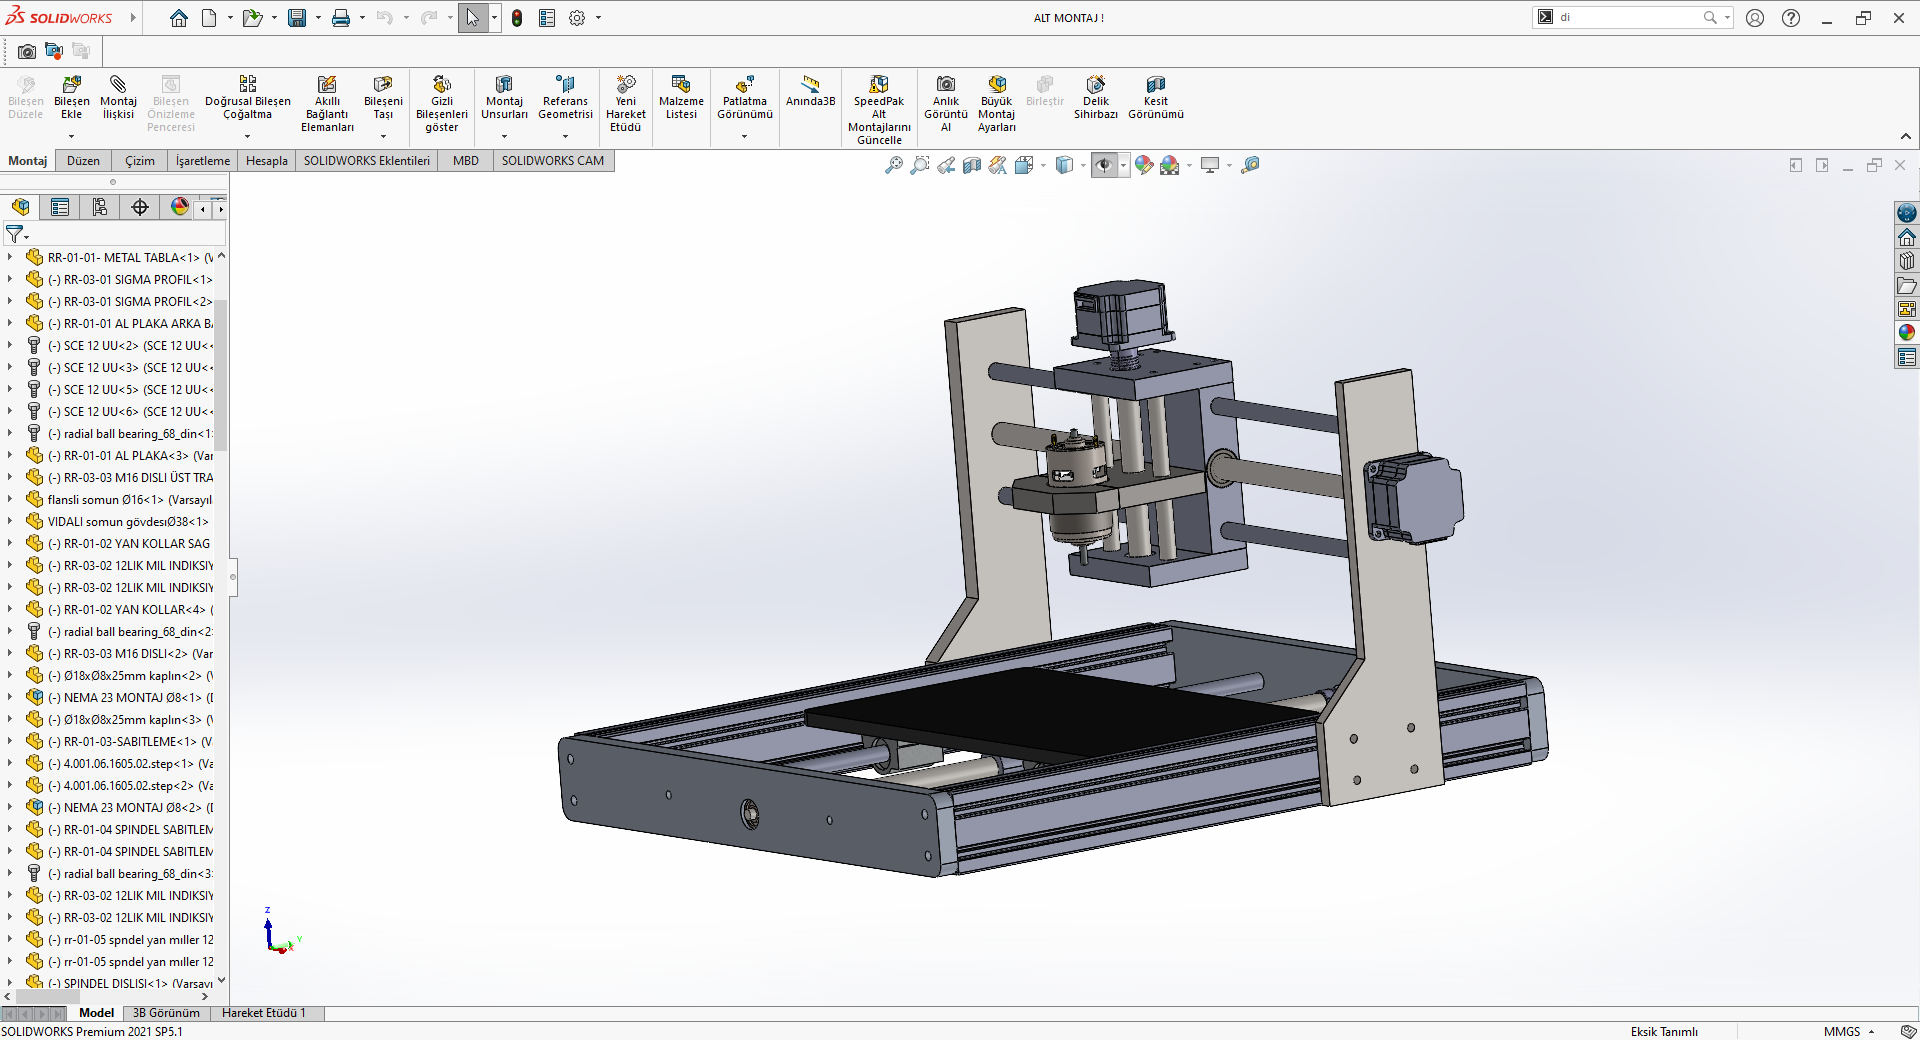Expand RR-01-01- METAL TABLA<1> tree node
This screenshot has width=1920, height=1040.
(x=10, y=257)
